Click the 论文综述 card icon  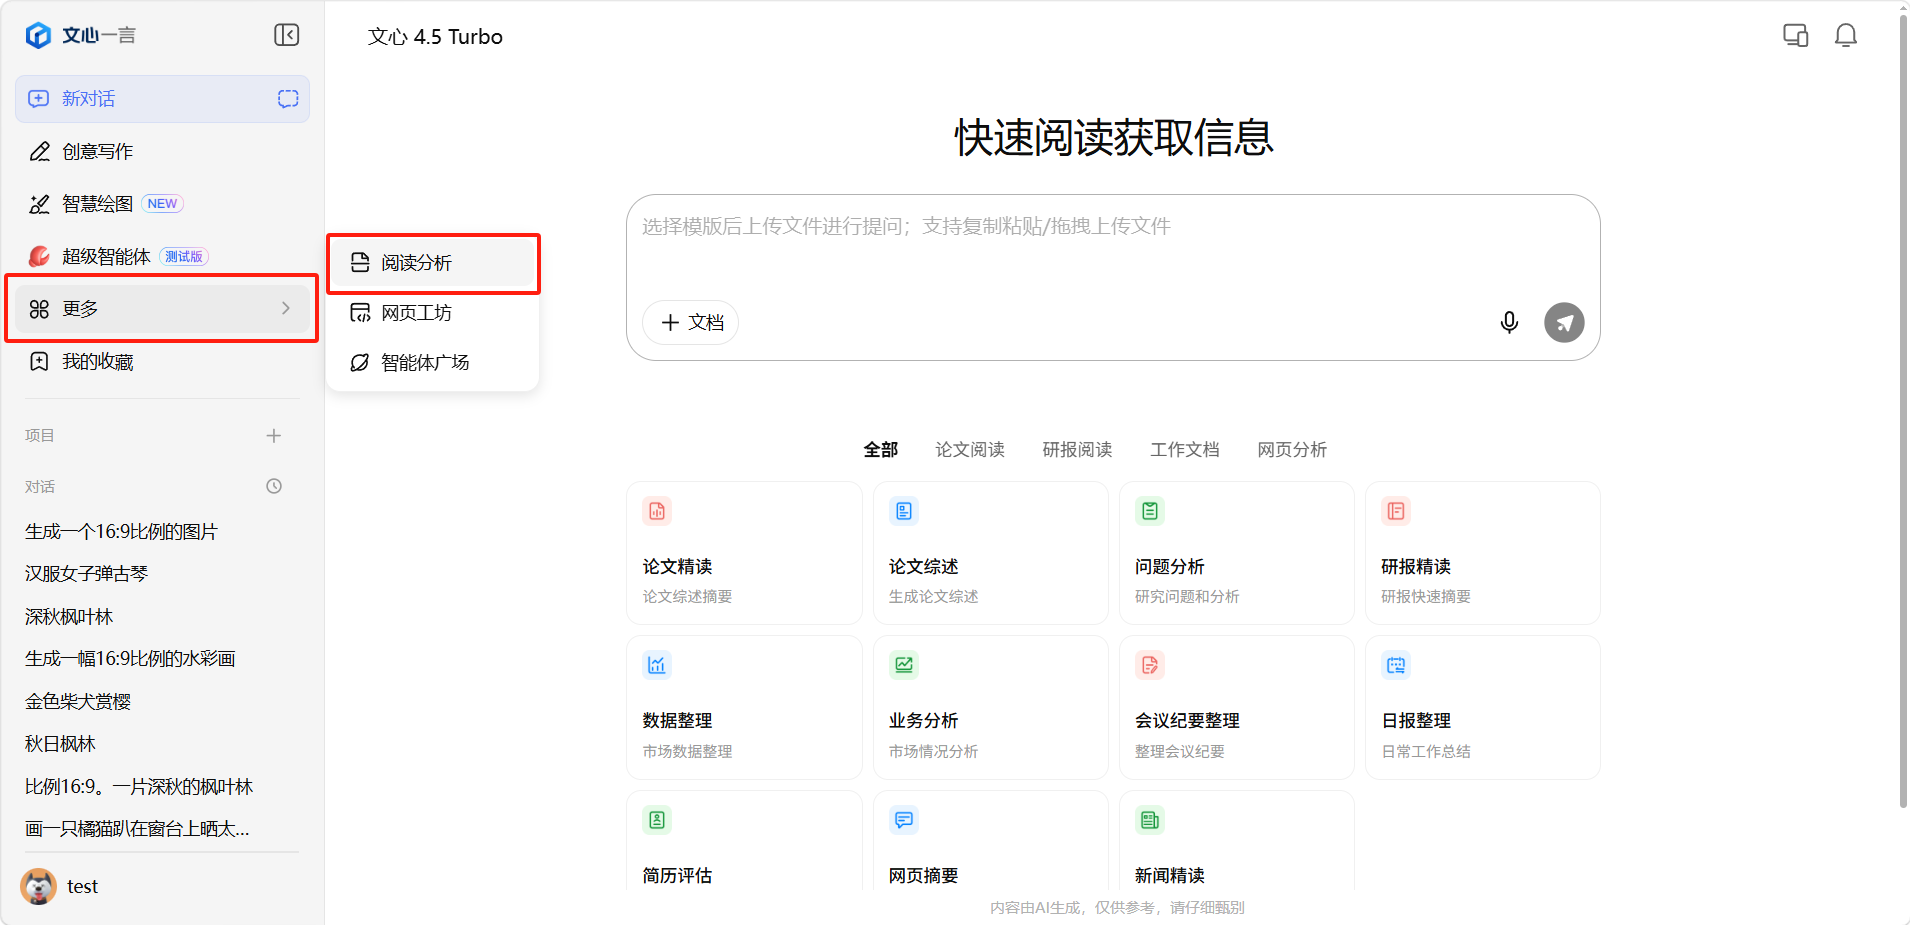(904, 512)
